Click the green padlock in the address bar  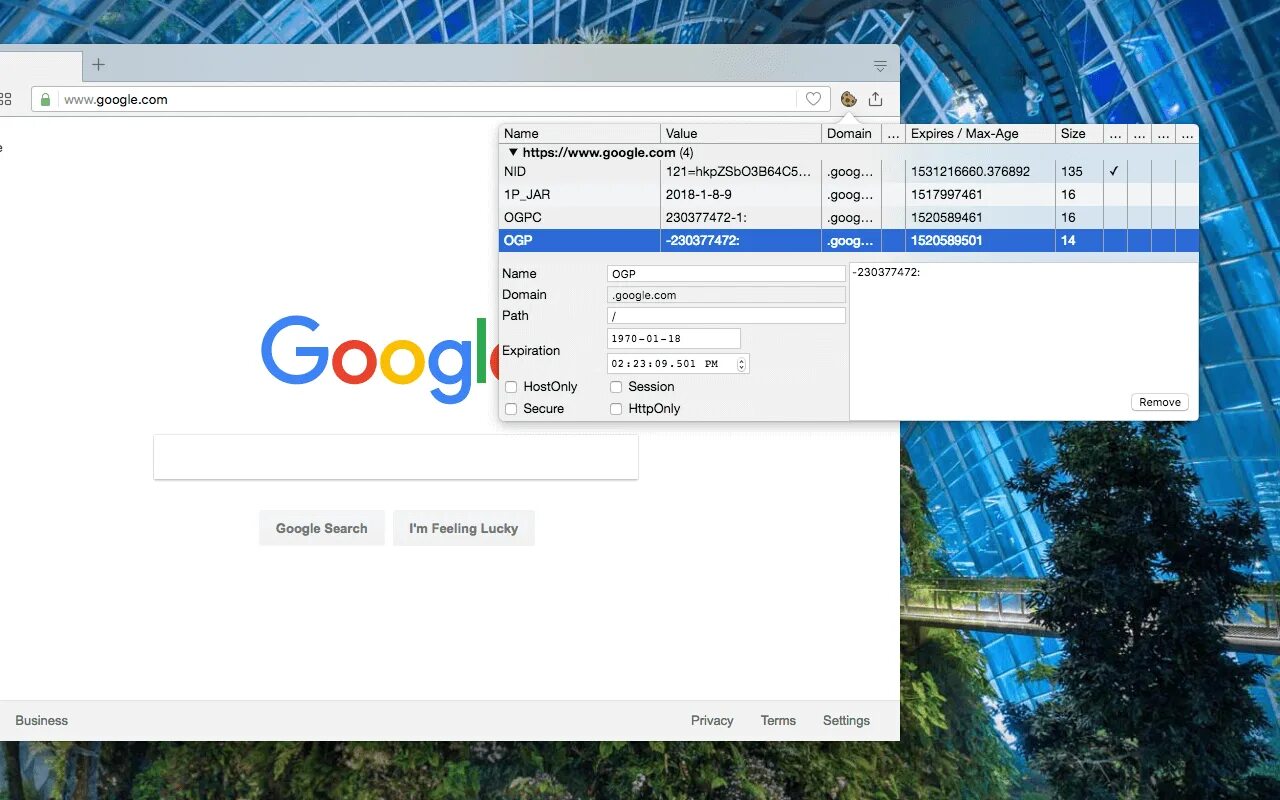pos(45,99)
